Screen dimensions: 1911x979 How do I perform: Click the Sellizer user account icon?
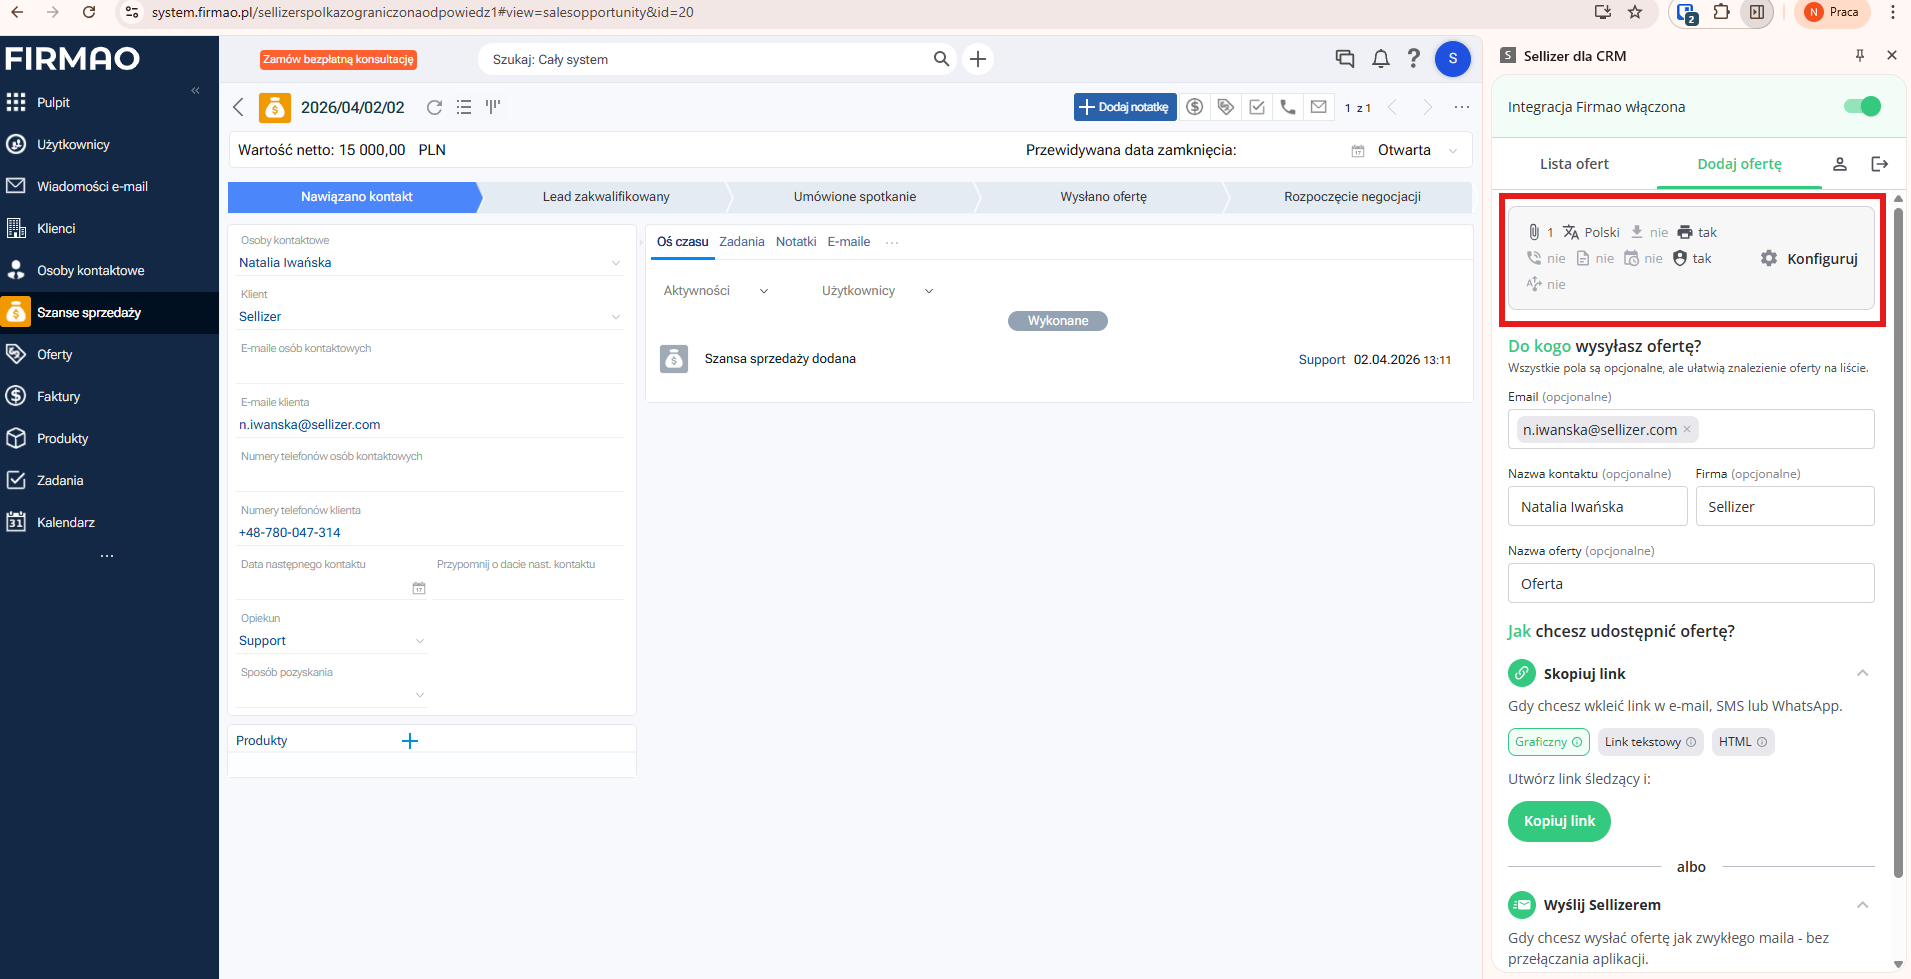1839,164
